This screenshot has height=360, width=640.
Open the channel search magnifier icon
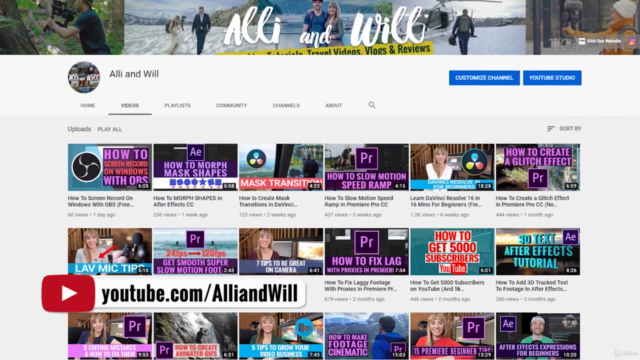(372, 105)
